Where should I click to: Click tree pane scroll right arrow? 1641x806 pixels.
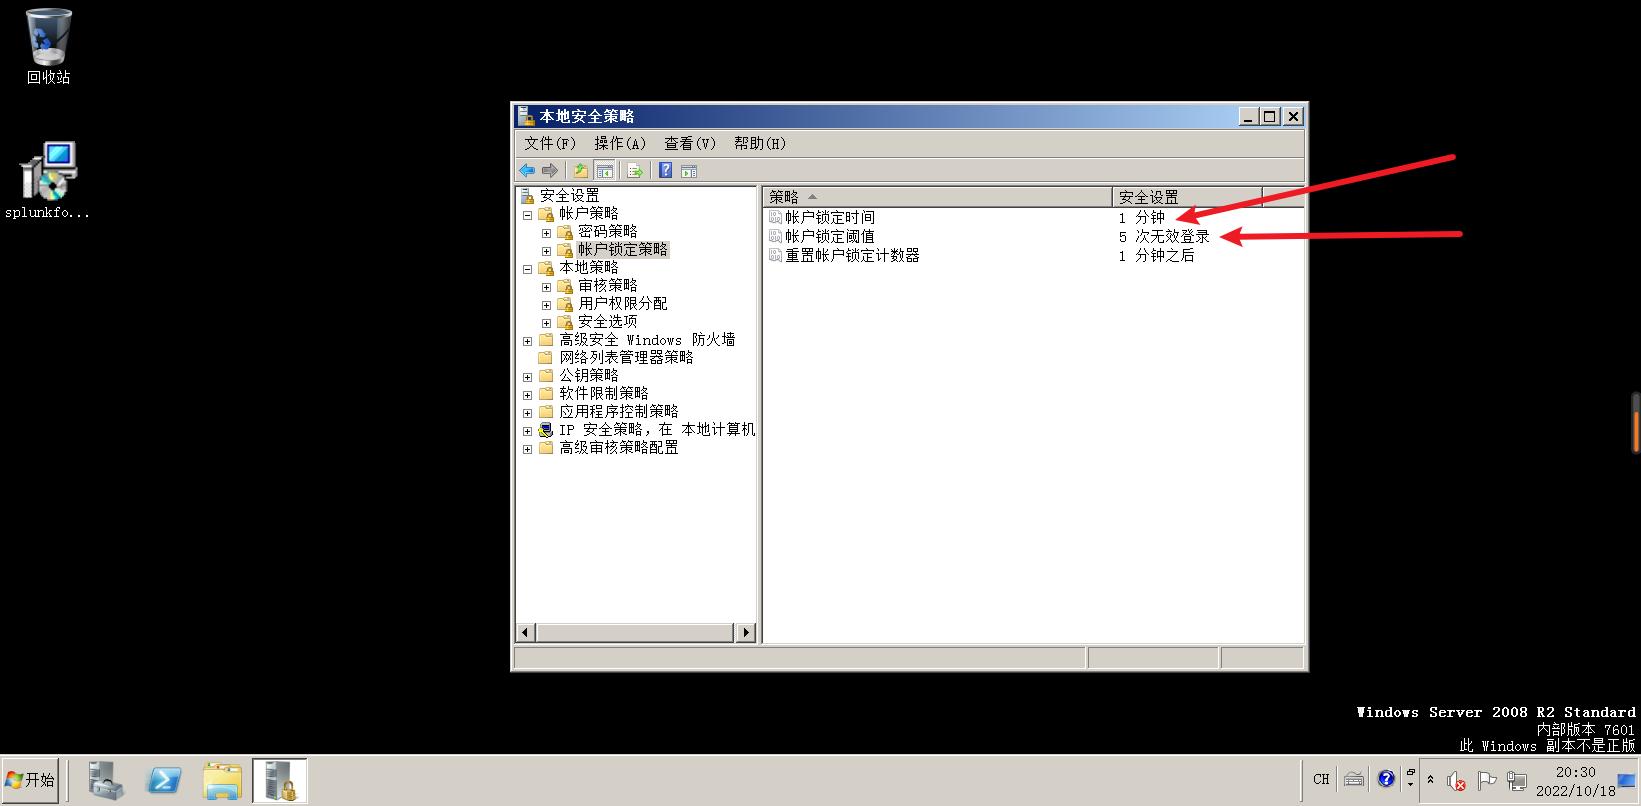[745, 632]
